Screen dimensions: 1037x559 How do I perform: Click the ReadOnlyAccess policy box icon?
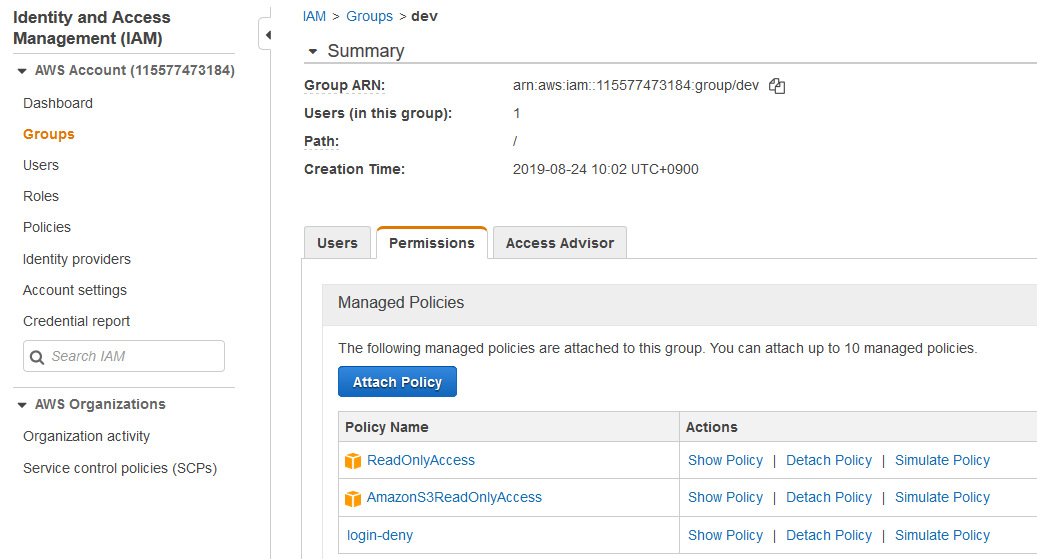pos(353,461)
